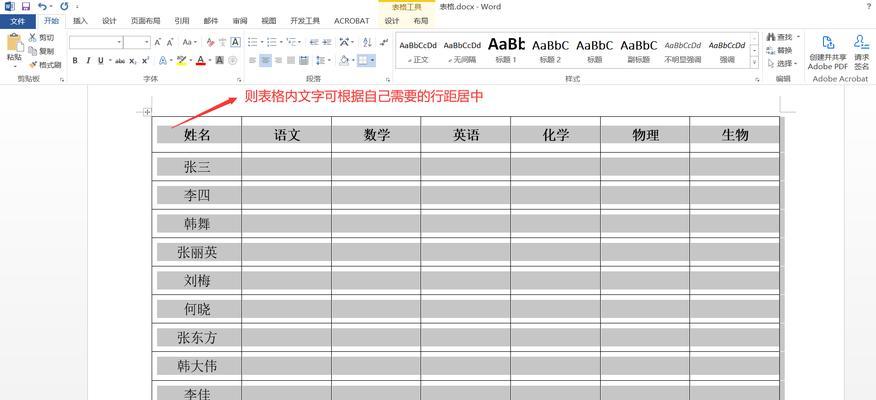Toggle character shading icon

point(220,60)
